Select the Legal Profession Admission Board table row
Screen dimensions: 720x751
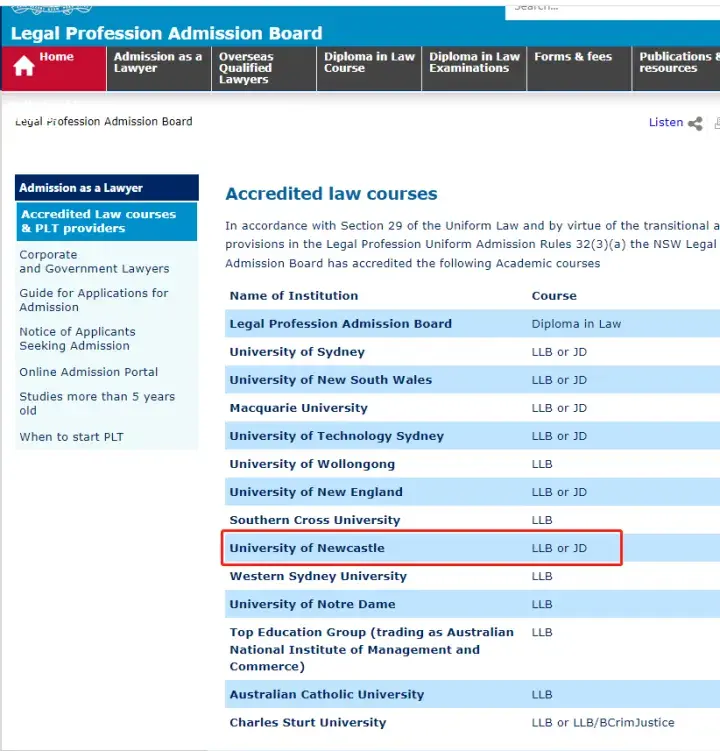(472, 323)
